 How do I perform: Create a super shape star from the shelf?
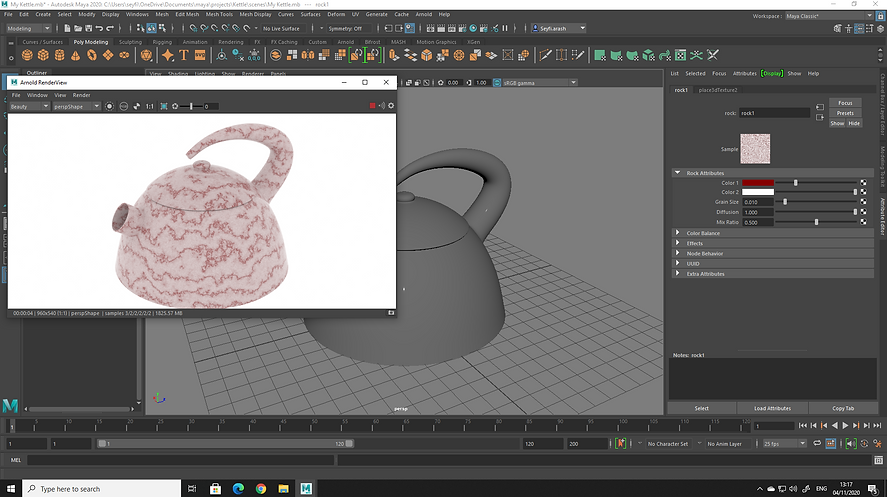pyautogui.click(x=167, y=55)
